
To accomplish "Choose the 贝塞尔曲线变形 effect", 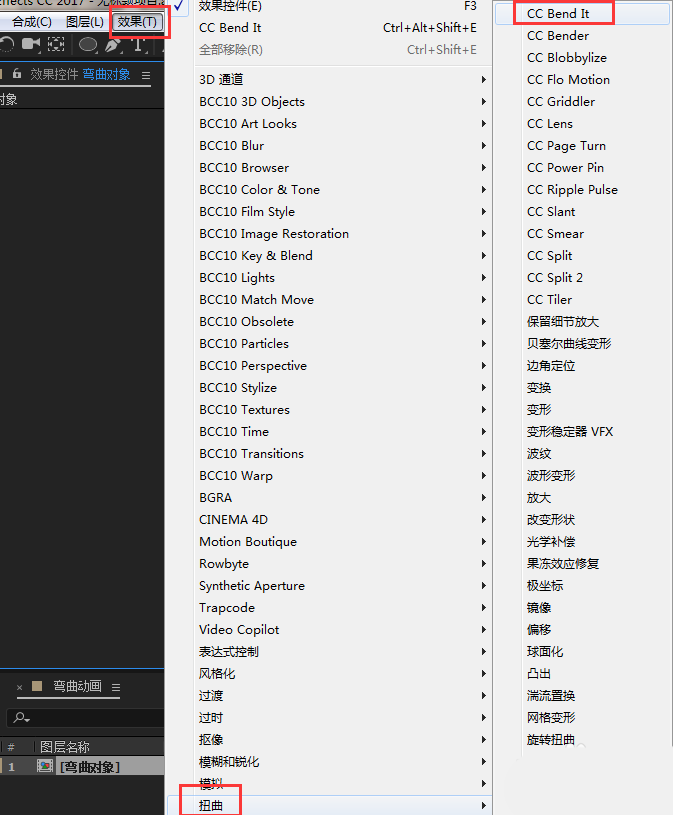I will [x=569, y=344].
